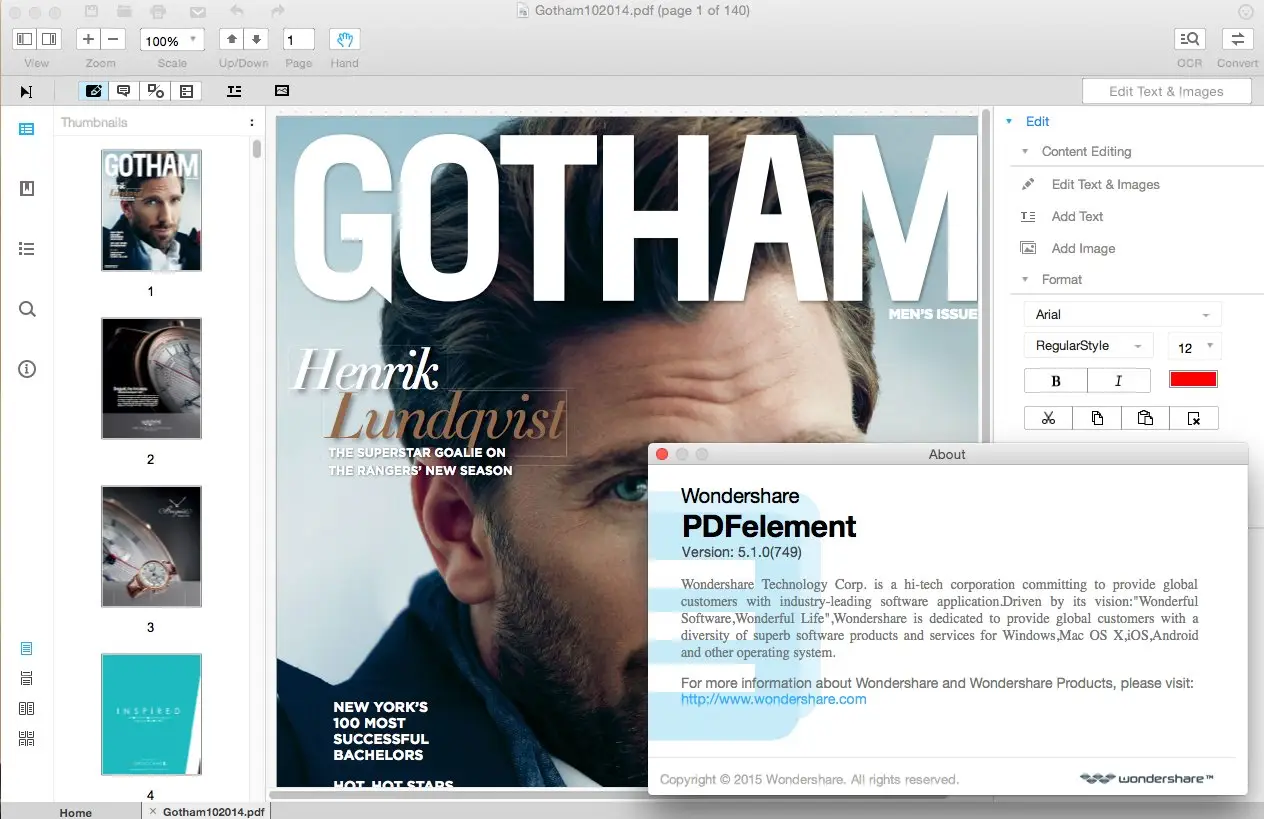Go to previous page with up arrow
Image resolution: width=1264 pixels, height=819 pixels.
(x=232, y=39)
